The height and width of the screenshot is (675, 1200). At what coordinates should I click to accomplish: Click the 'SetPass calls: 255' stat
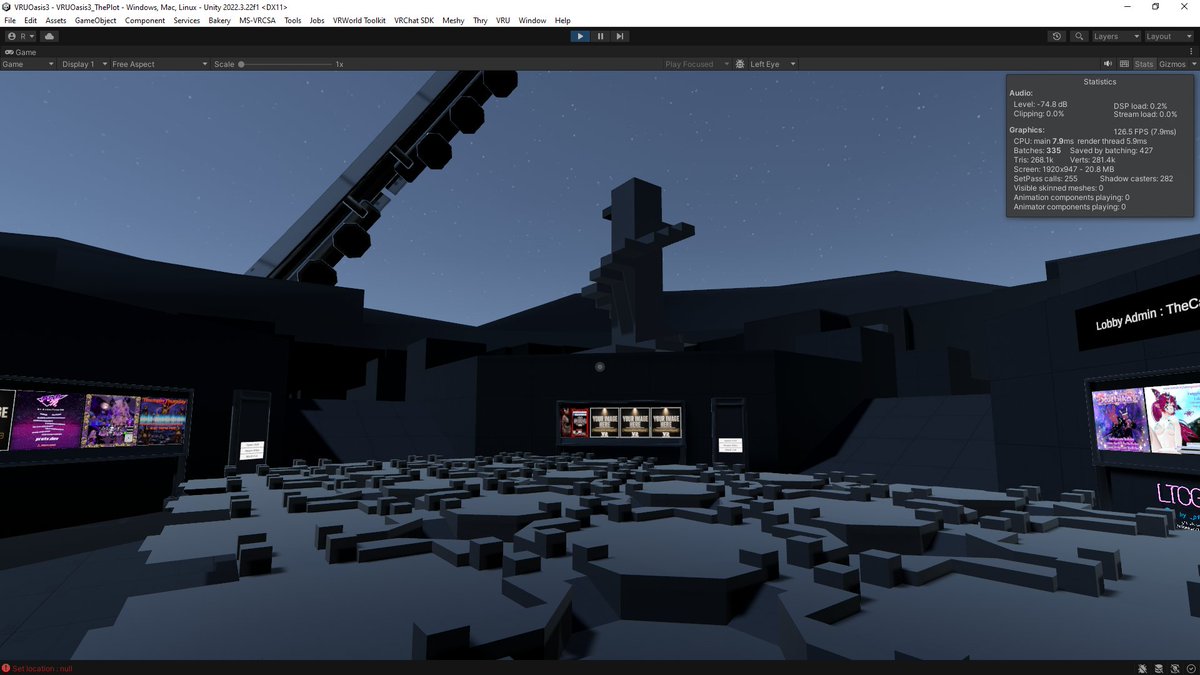1045,179
